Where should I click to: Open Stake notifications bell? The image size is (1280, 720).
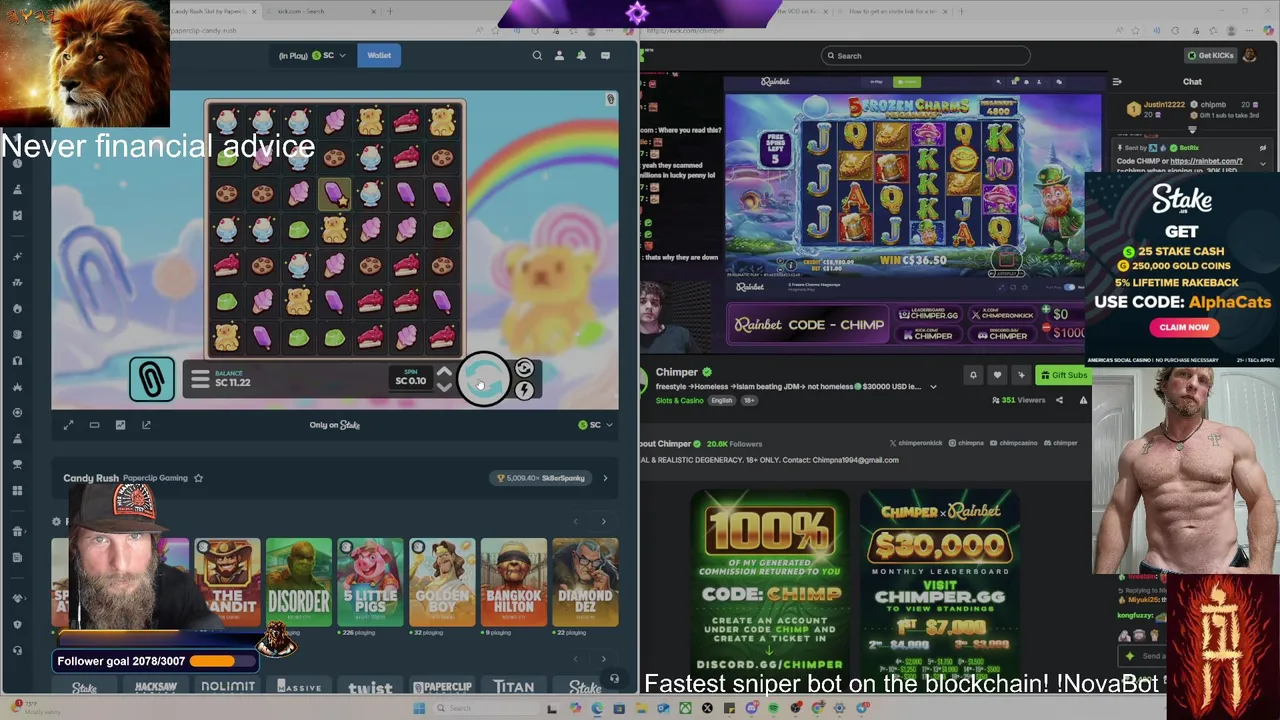coord(581,56)
